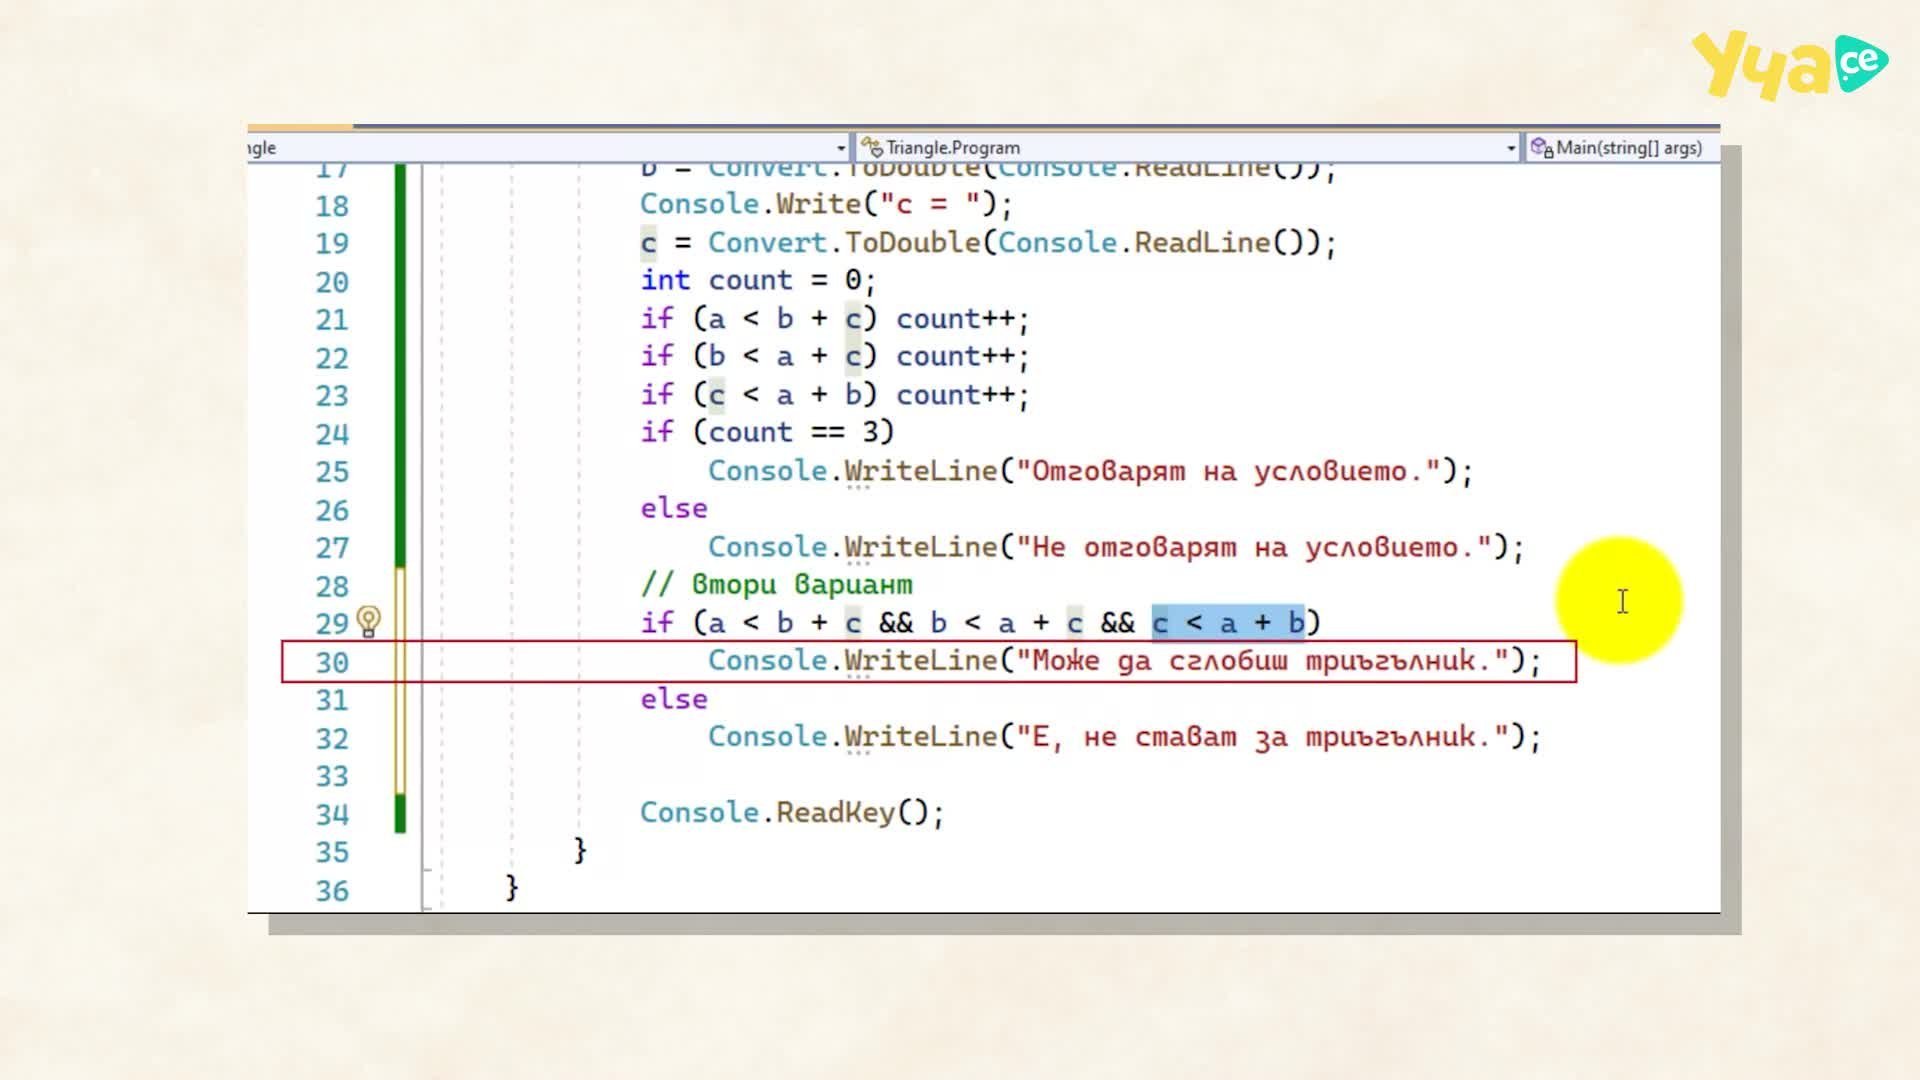Click the 'if' keyword on line 23
Image resolution: width=1920 pixels, height=1080 pixels.
656,394
